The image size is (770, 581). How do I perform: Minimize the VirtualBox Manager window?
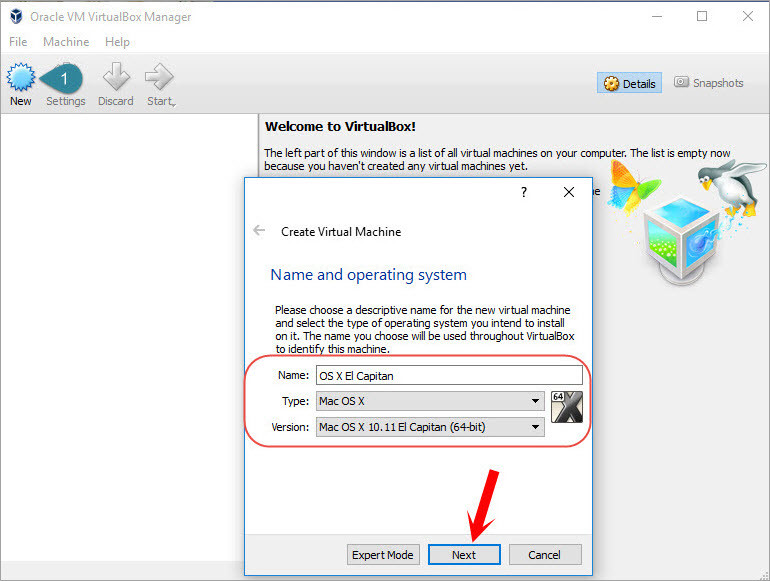coord(657,16)
